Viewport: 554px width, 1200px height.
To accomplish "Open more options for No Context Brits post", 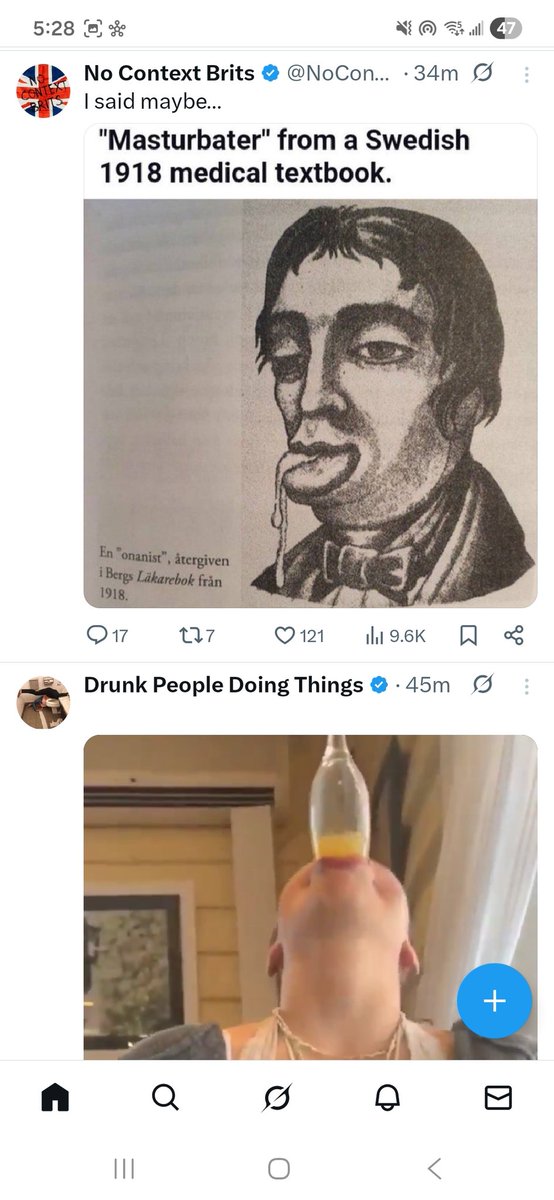I will coord(526,74).
